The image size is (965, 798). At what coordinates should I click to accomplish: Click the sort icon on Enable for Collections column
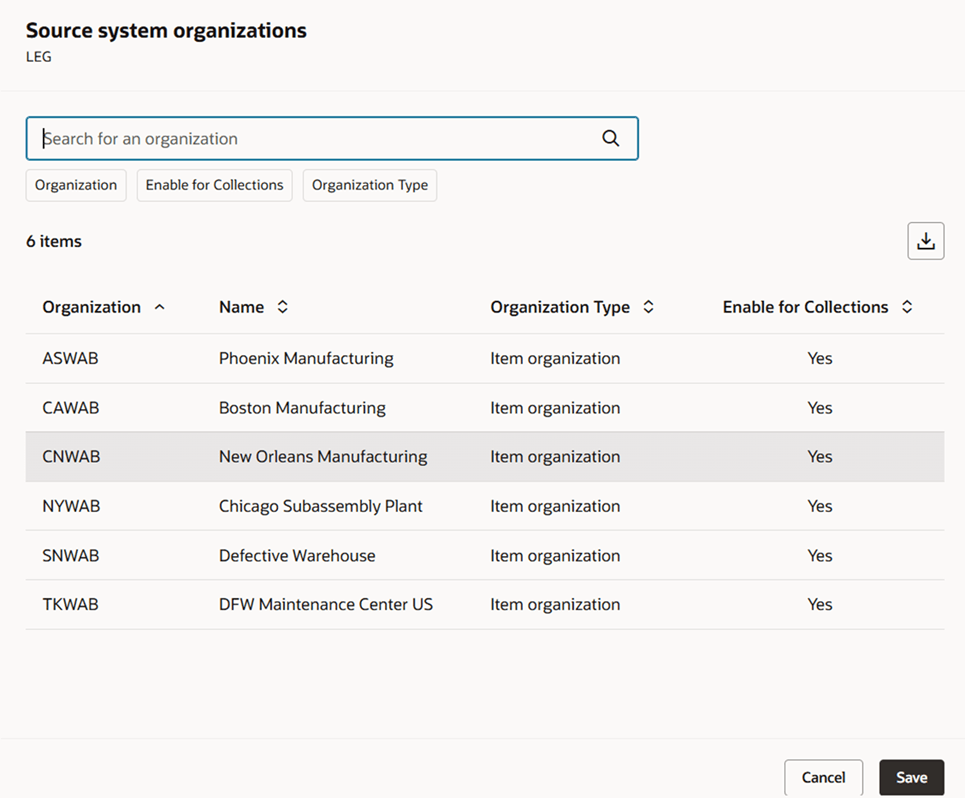(906, 307)
